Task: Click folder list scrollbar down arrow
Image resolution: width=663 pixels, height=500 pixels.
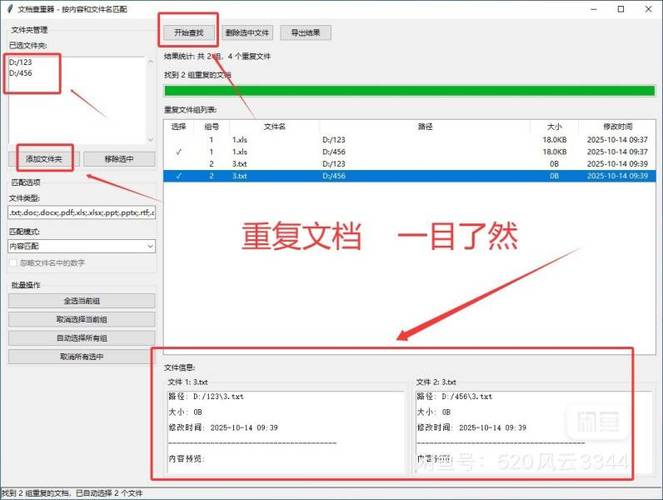Action: [x=151, y=139]
